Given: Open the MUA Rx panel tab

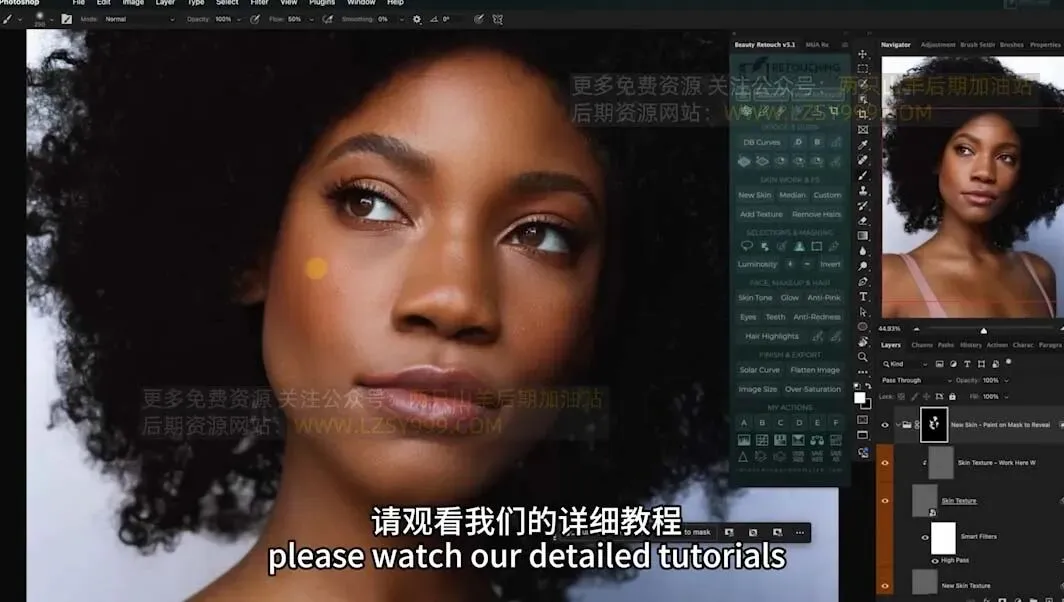Looking at the screenshot, I should pyautogui.click(x=817, y=45).
